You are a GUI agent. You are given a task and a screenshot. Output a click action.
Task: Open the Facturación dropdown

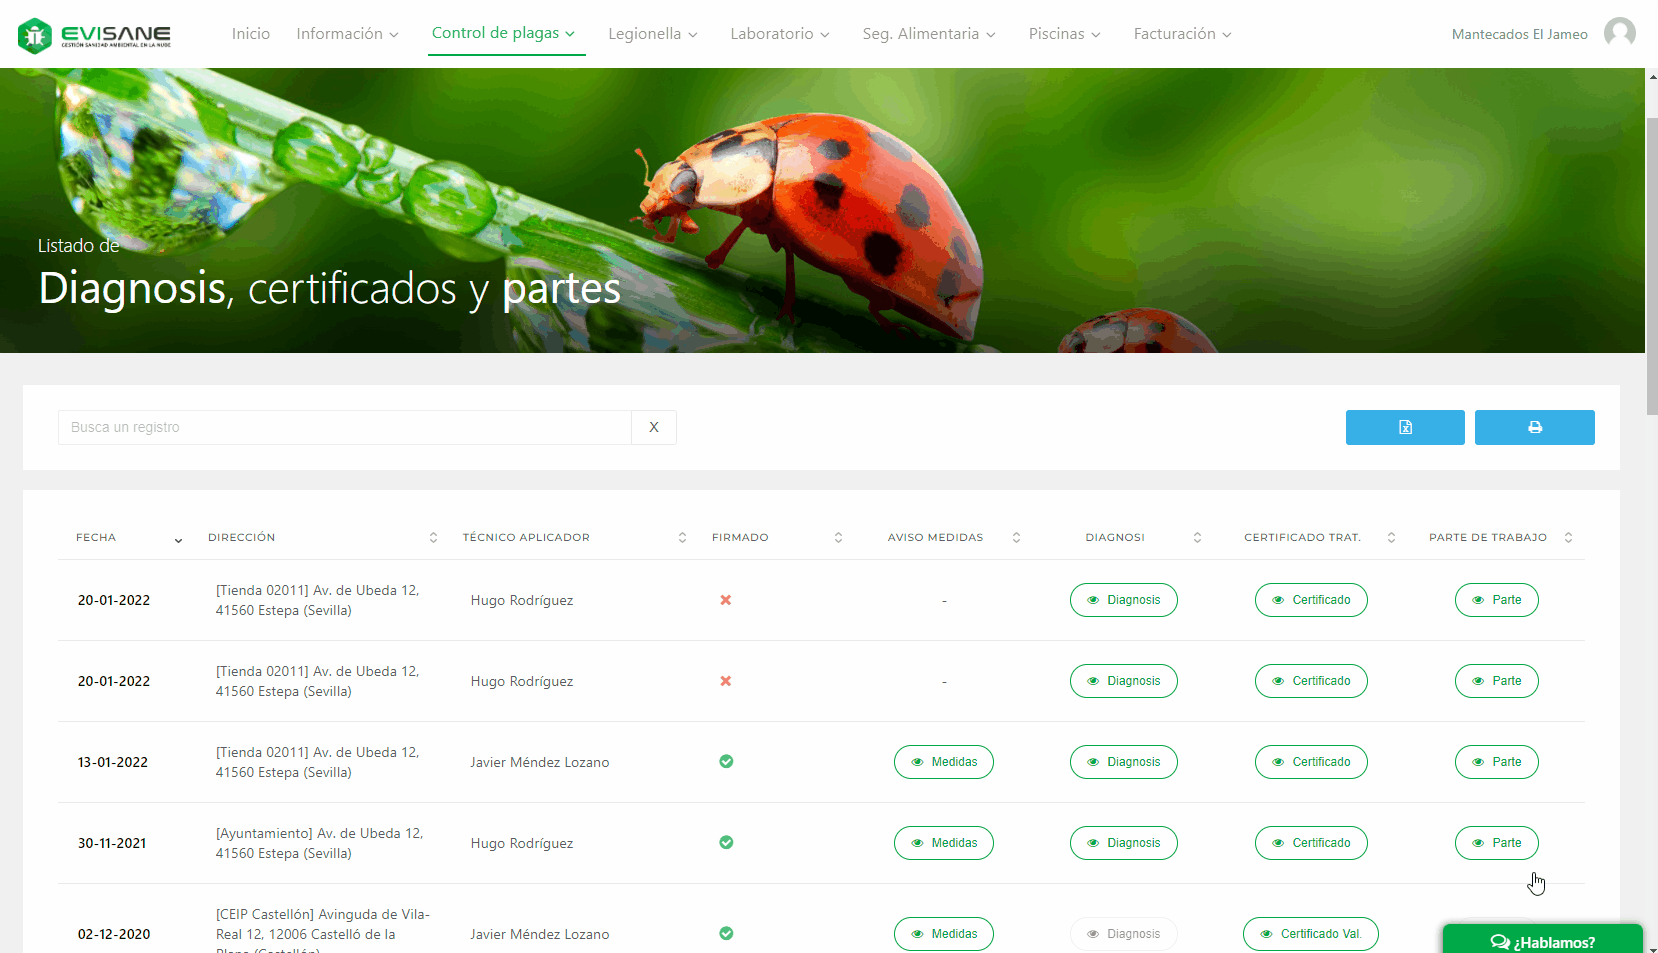[1182, 34]
